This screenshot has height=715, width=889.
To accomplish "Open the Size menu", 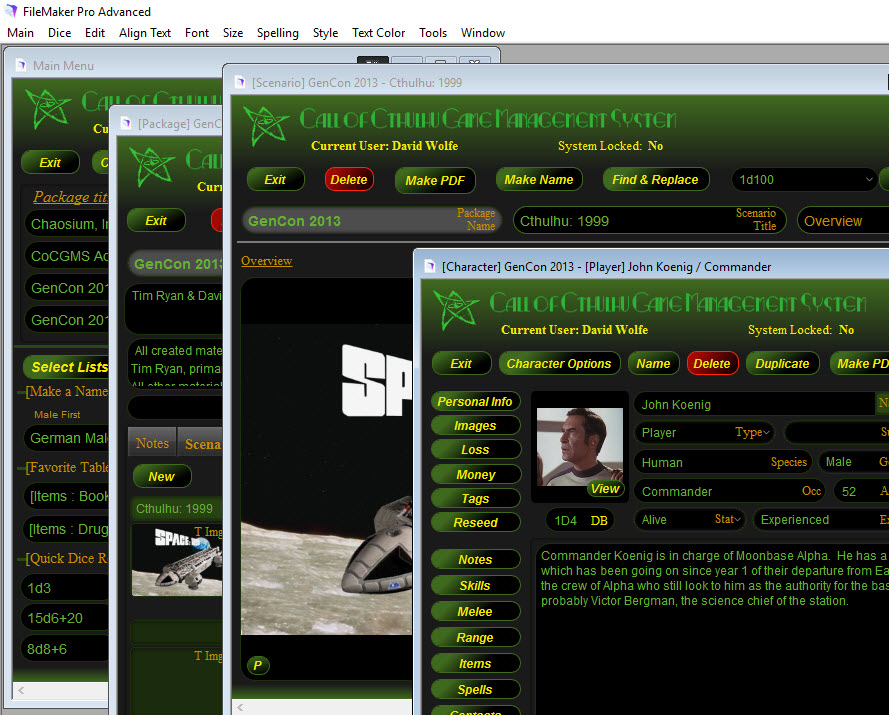I will [232, 33].
